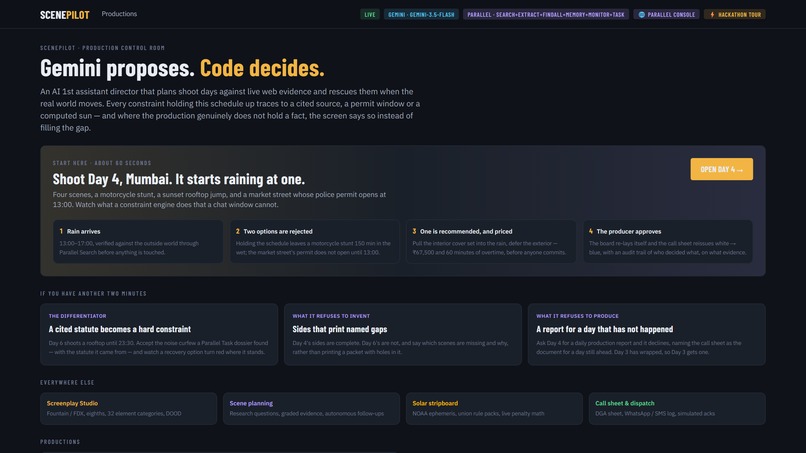Click the LIVE status badge

point(370,14)
